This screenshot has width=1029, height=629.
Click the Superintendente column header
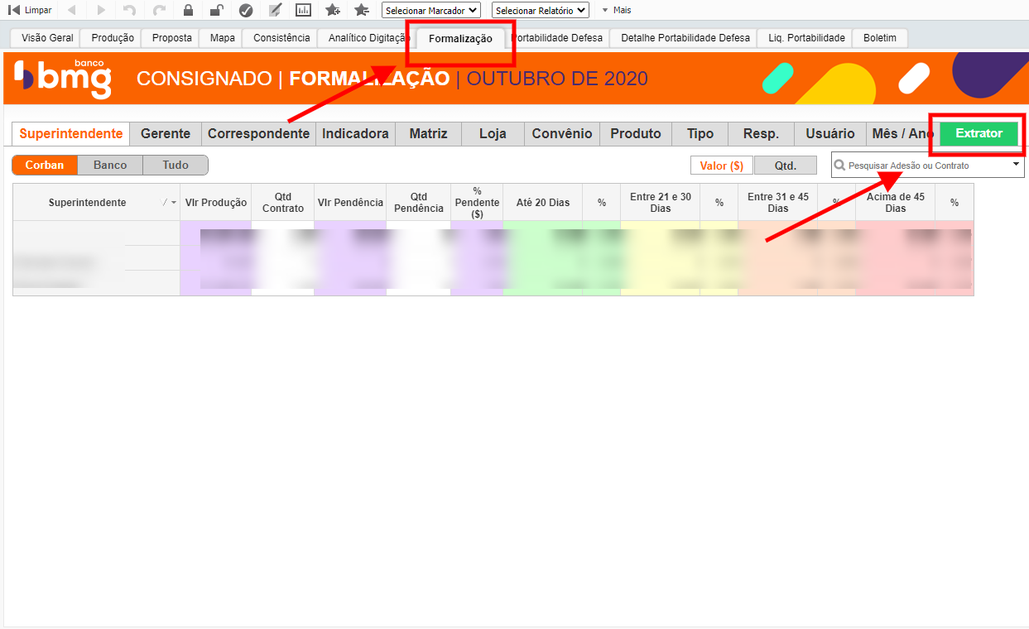pos(96,202)
